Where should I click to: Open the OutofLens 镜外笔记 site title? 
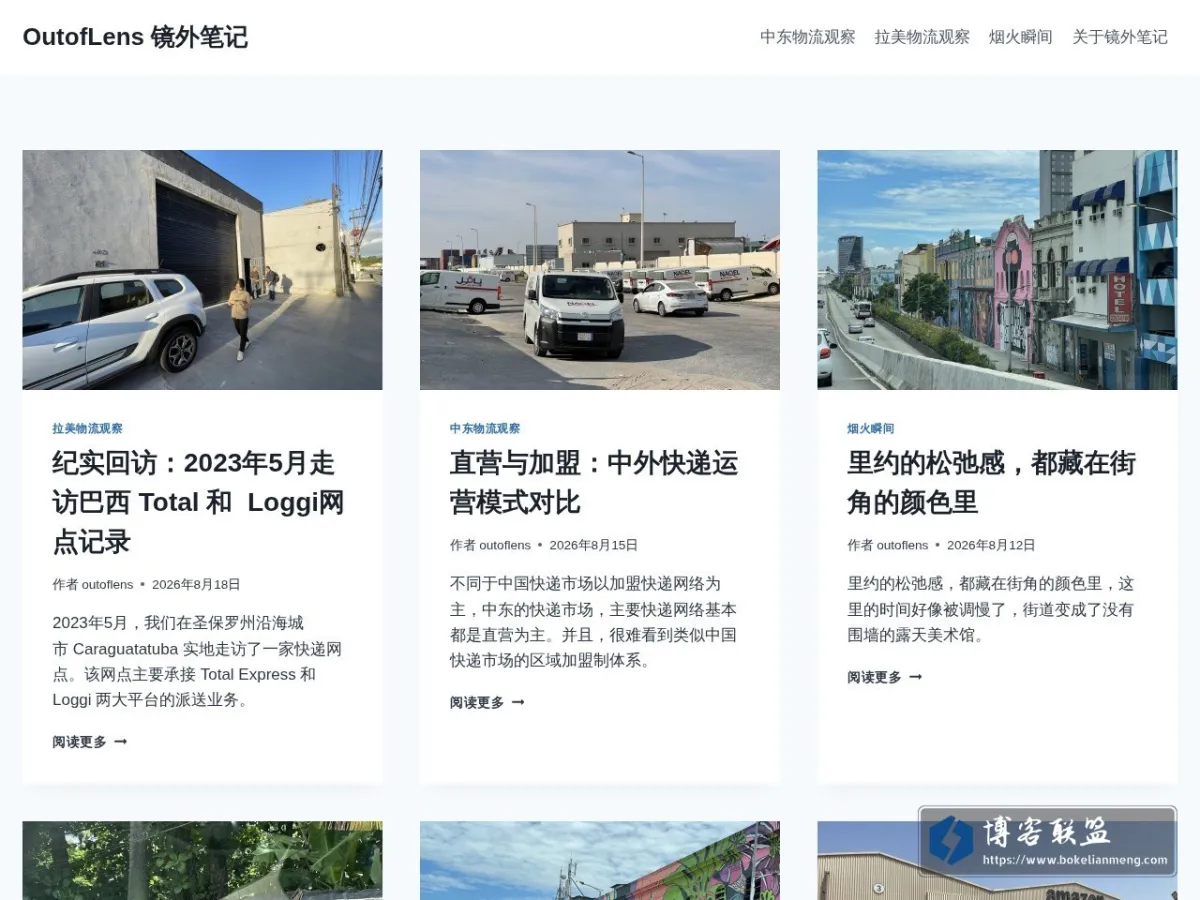[x=135, y=37]
